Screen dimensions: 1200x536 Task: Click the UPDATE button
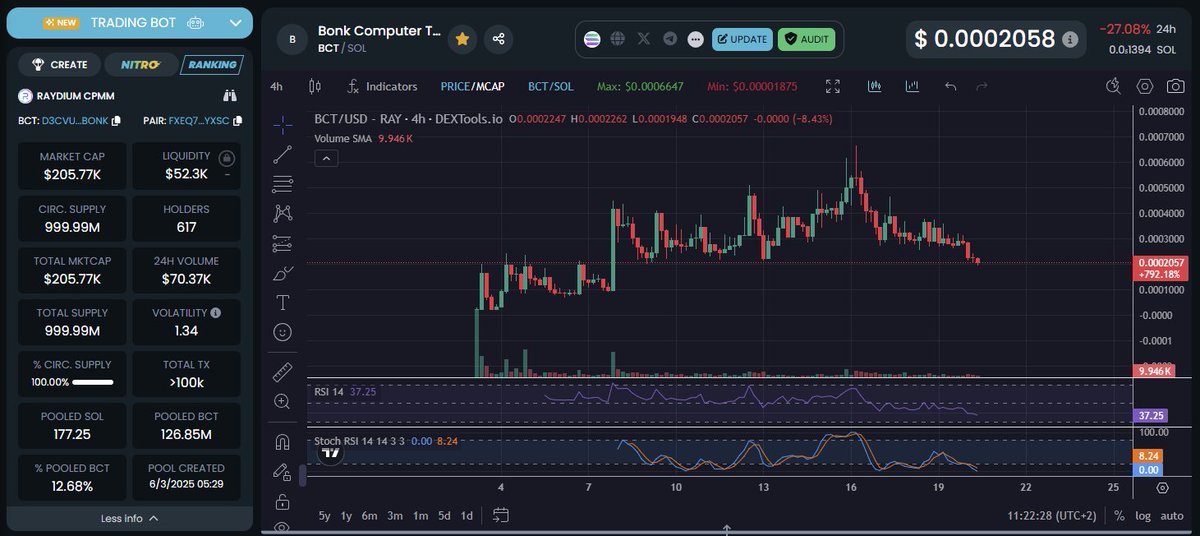[x=742, y=39]
